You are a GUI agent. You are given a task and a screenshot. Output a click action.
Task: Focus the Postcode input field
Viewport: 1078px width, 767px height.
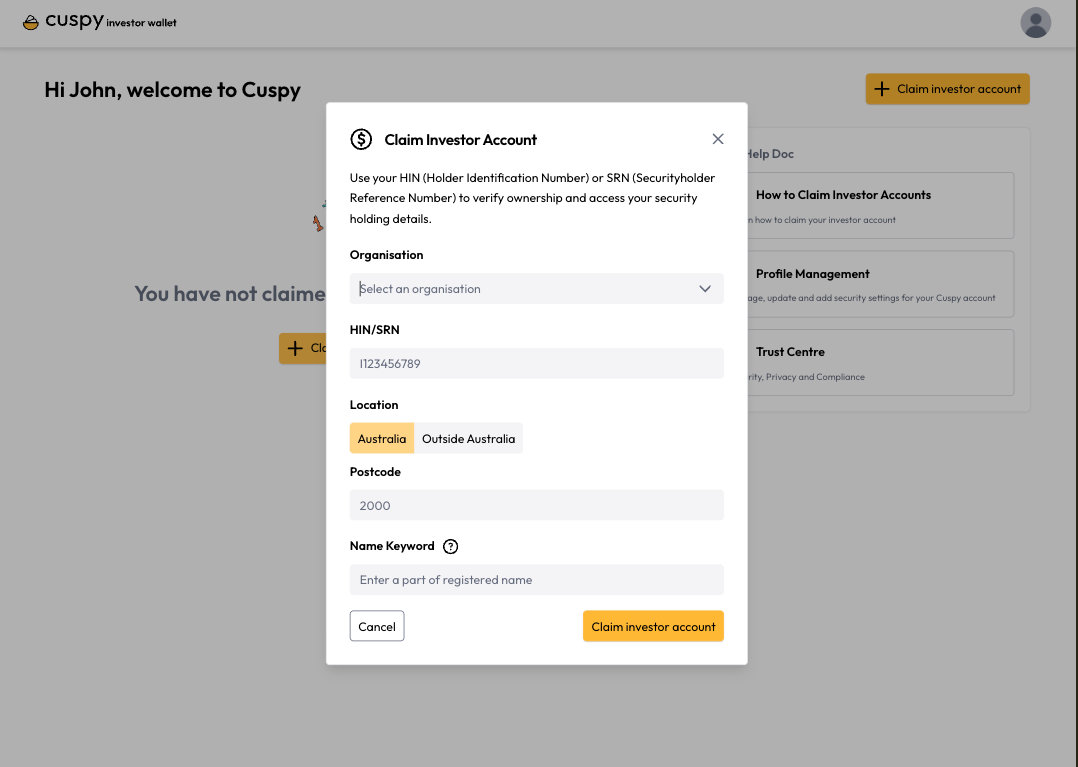536,505
